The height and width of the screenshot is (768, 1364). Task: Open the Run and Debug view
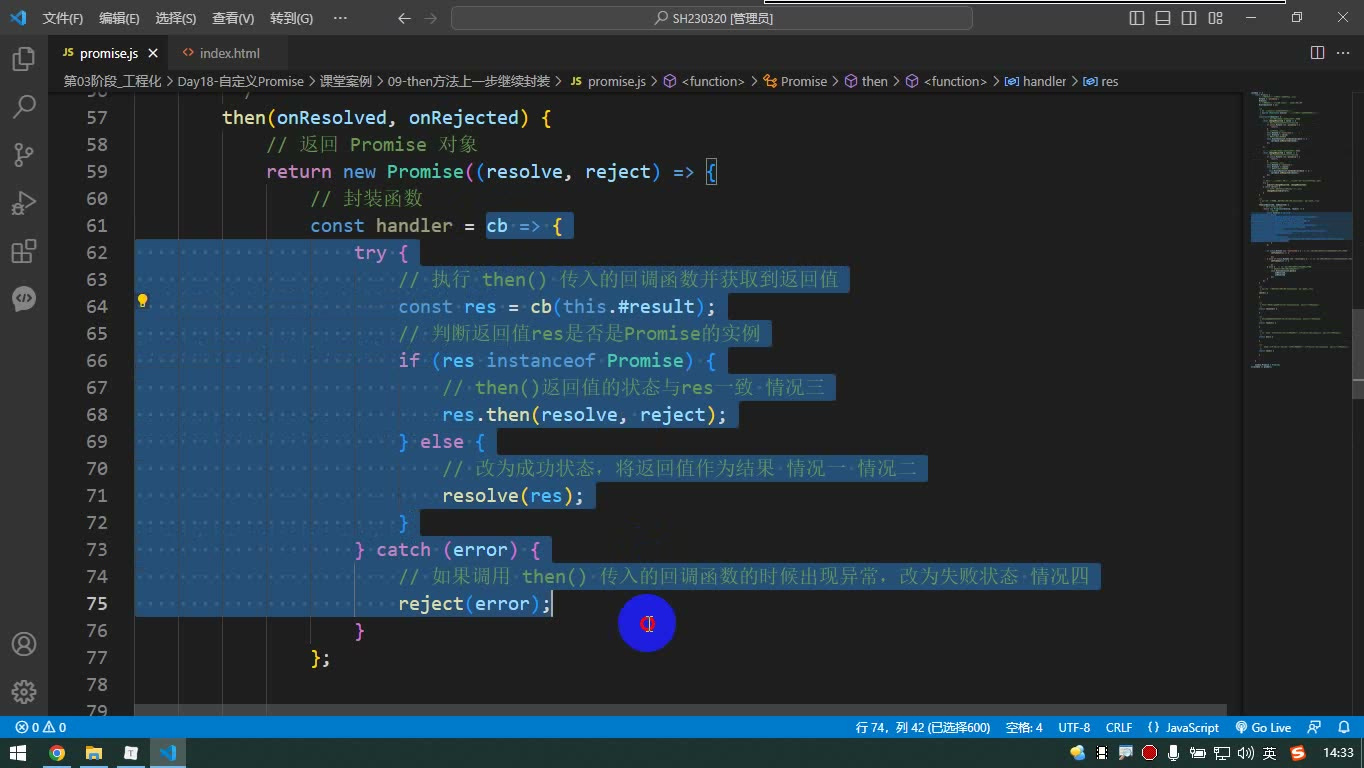(x=24, y=202)
